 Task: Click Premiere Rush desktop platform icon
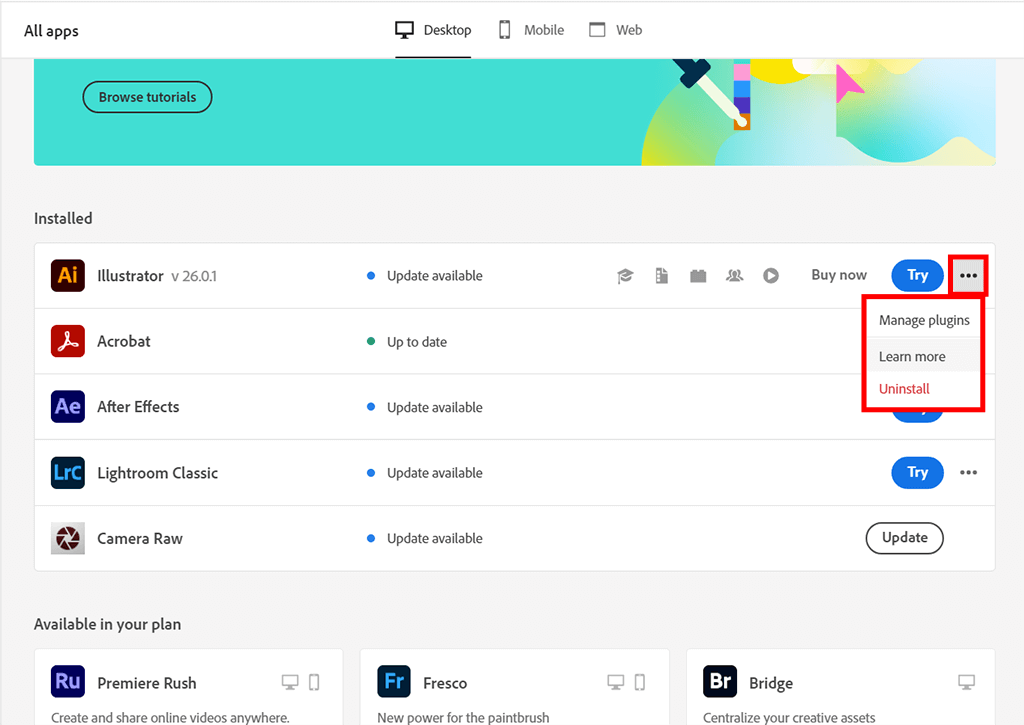(290, 683)
